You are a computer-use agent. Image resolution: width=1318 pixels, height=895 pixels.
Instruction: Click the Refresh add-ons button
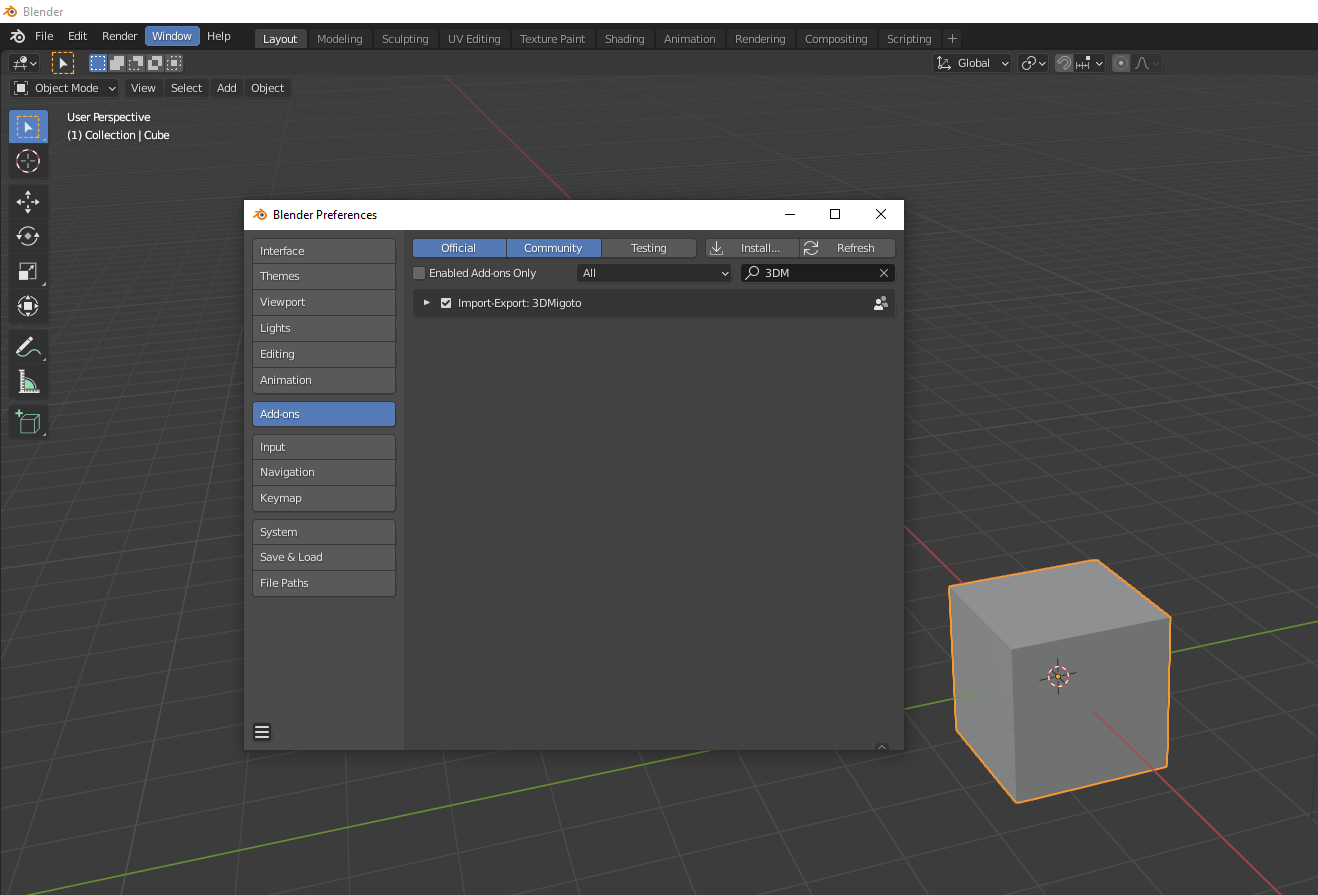848,248
